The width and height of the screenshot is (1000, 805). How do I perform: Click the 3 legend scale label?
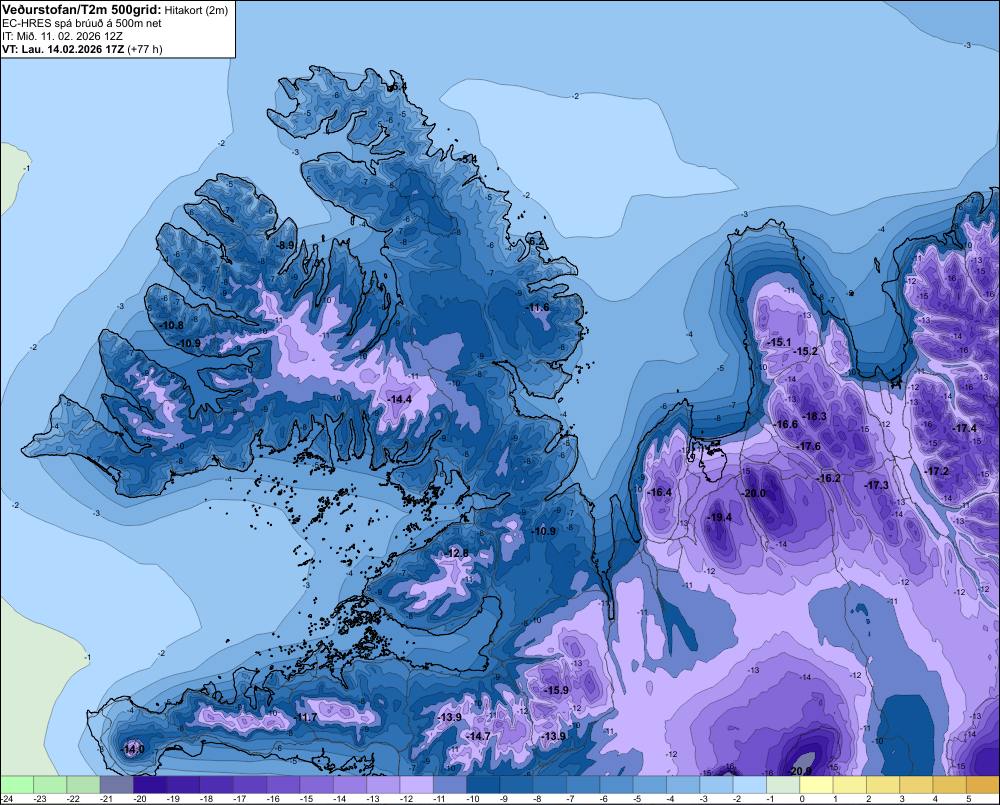902,799
